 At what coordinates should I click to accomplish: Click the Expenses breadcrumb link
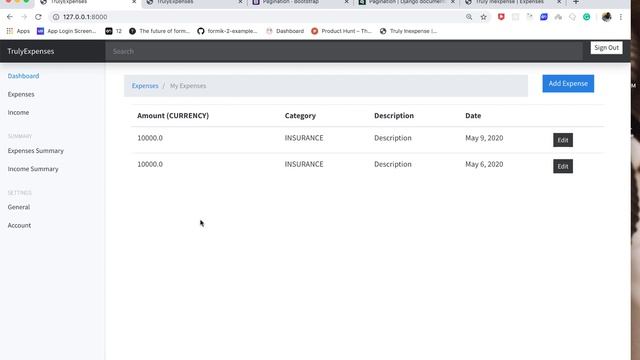pos(145,86)
